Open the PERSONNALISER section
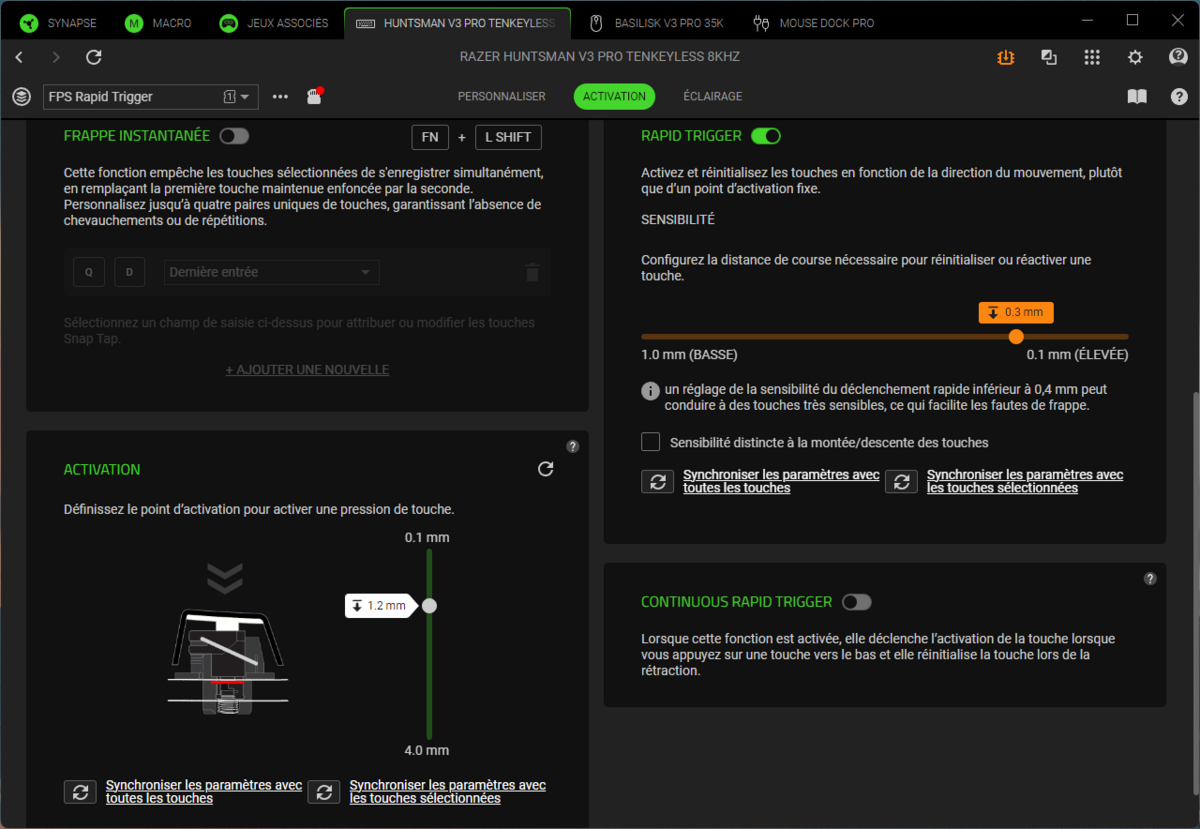1200x829 pixels. pos(502,97)
